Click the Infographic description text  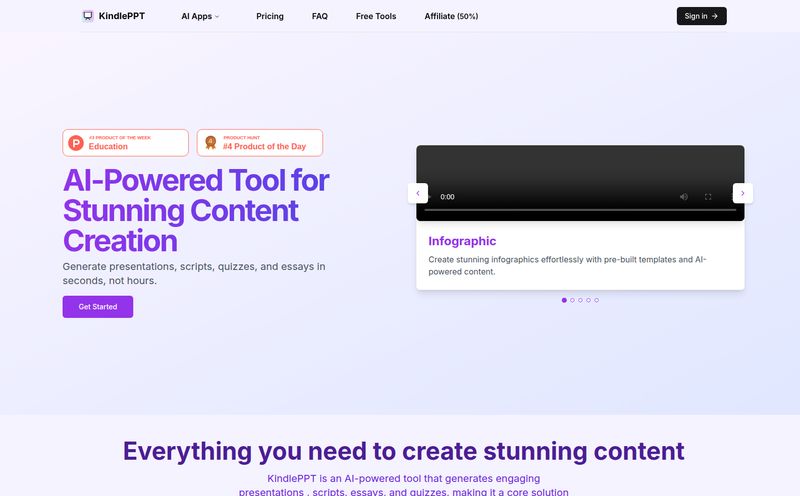click(567, 265)
